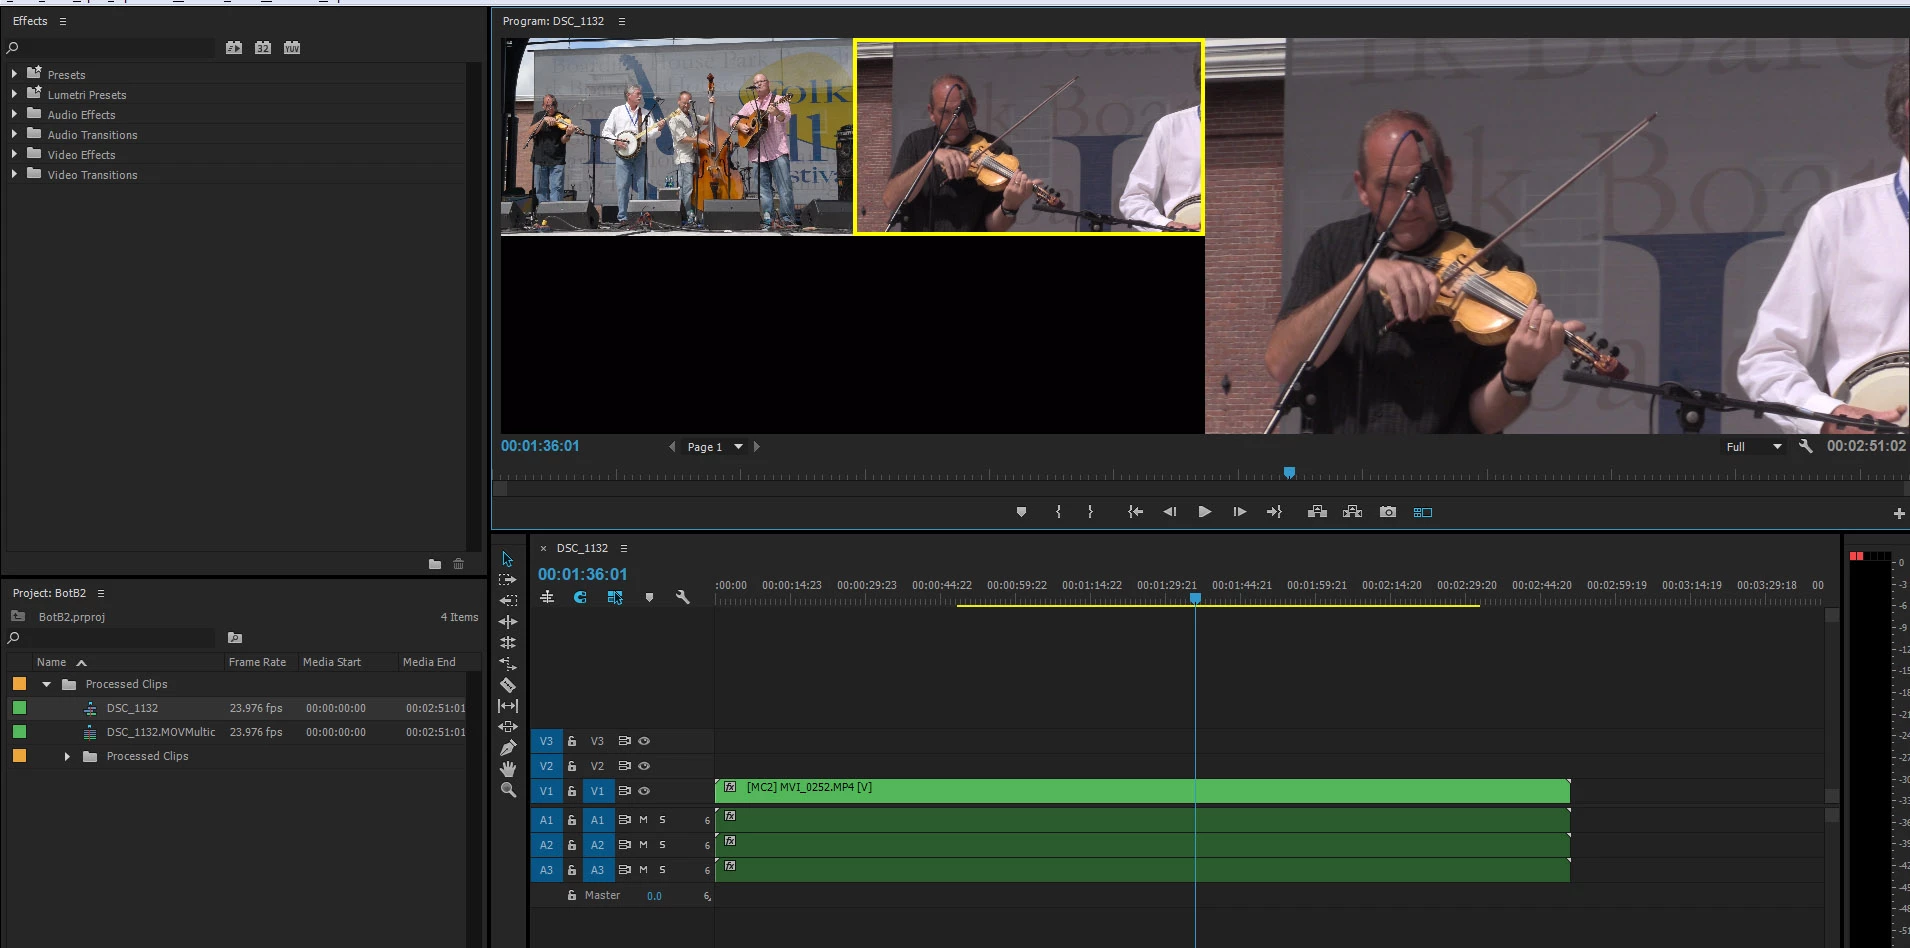Open timeline display settings wrench

683,597
